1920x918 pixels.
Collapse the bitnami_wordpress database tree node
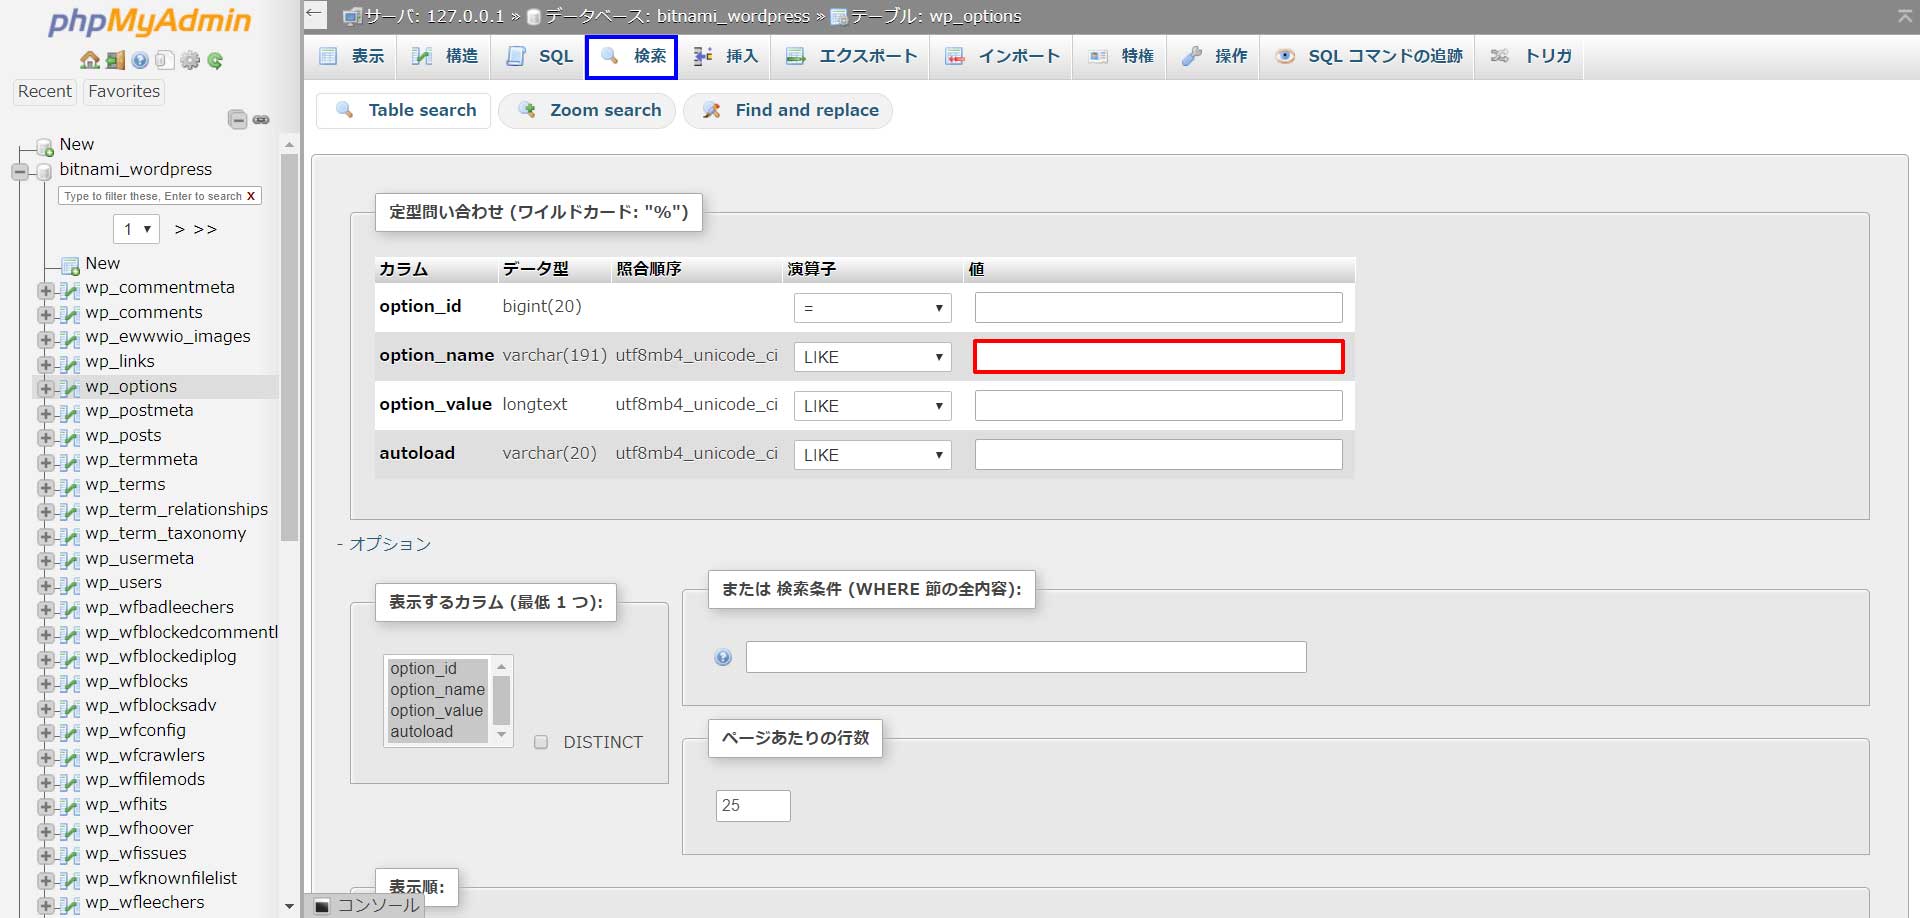(x=20, y=172)
